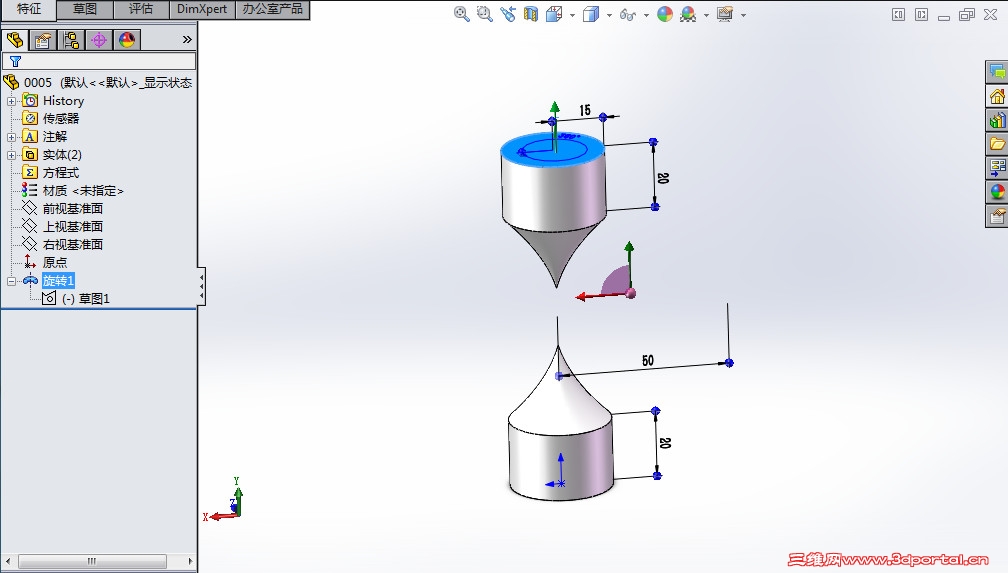Click the 50 distance dimension
This screenshot has width=1008, height=573.
[x=647, y=360]
